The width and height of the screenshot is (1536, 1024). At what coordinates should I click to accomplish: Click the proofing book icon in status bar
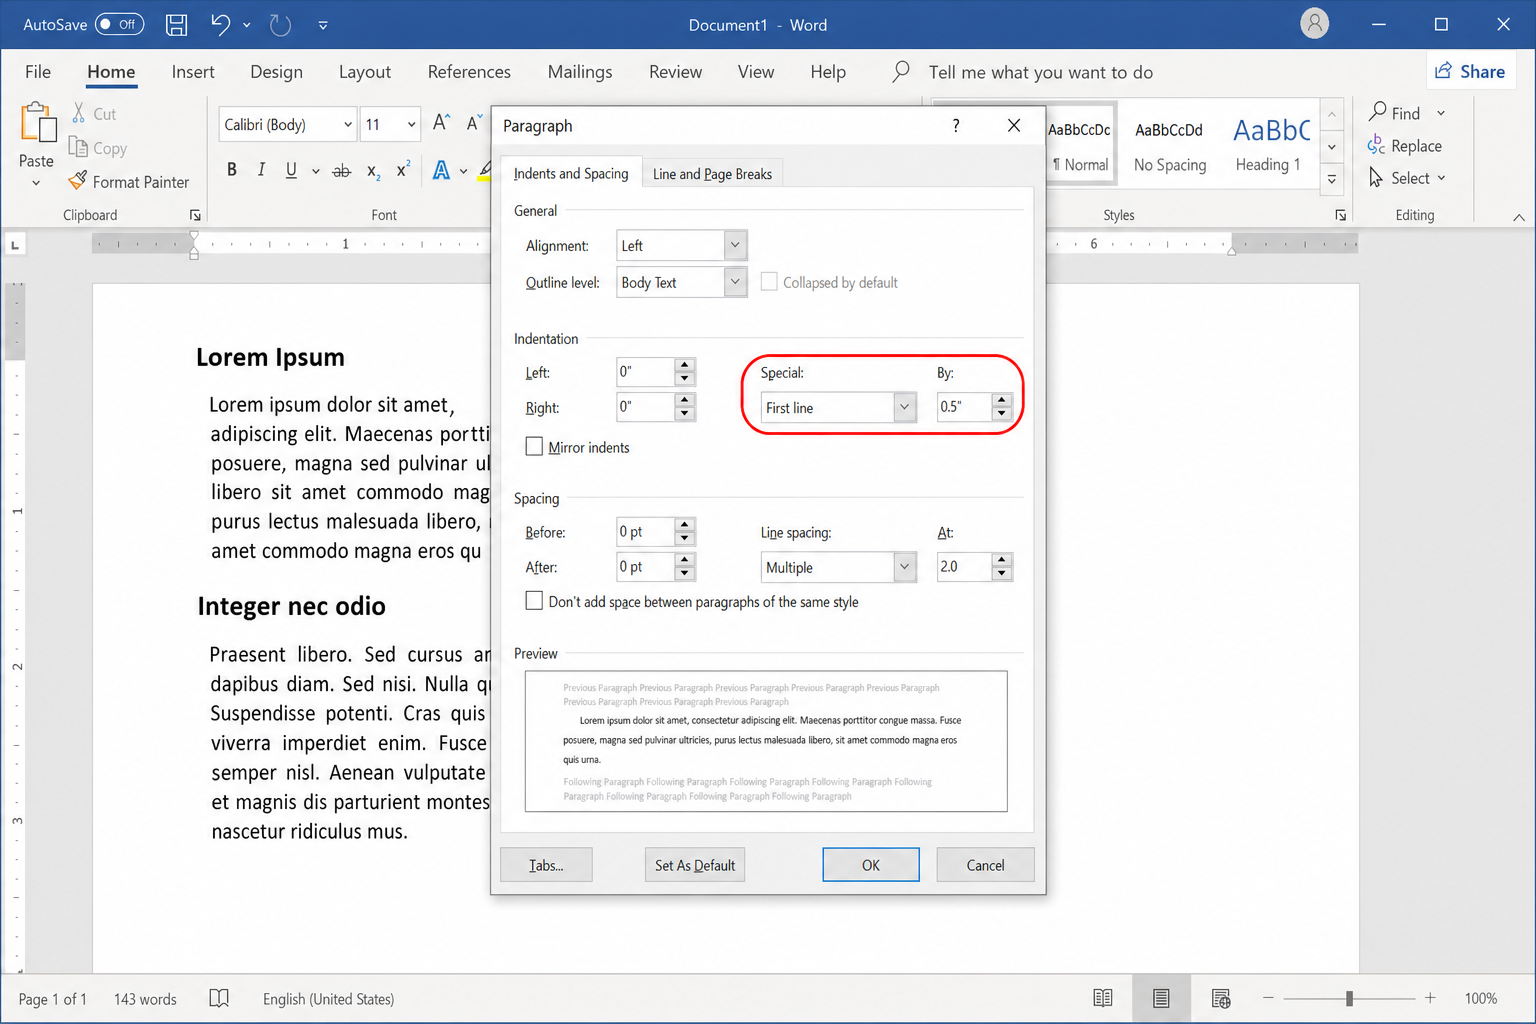[219, 998]
